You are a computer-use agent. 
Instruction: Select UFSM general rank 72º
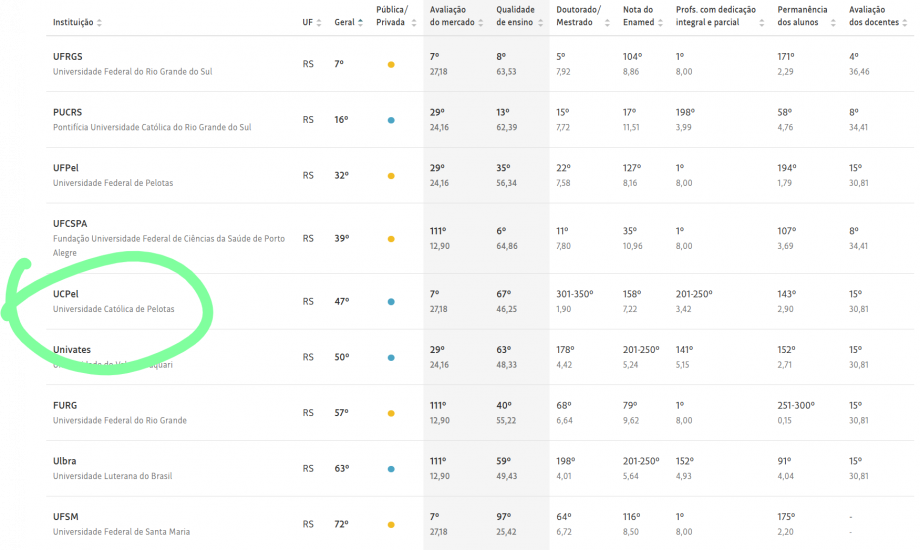(x=341, y=524)
